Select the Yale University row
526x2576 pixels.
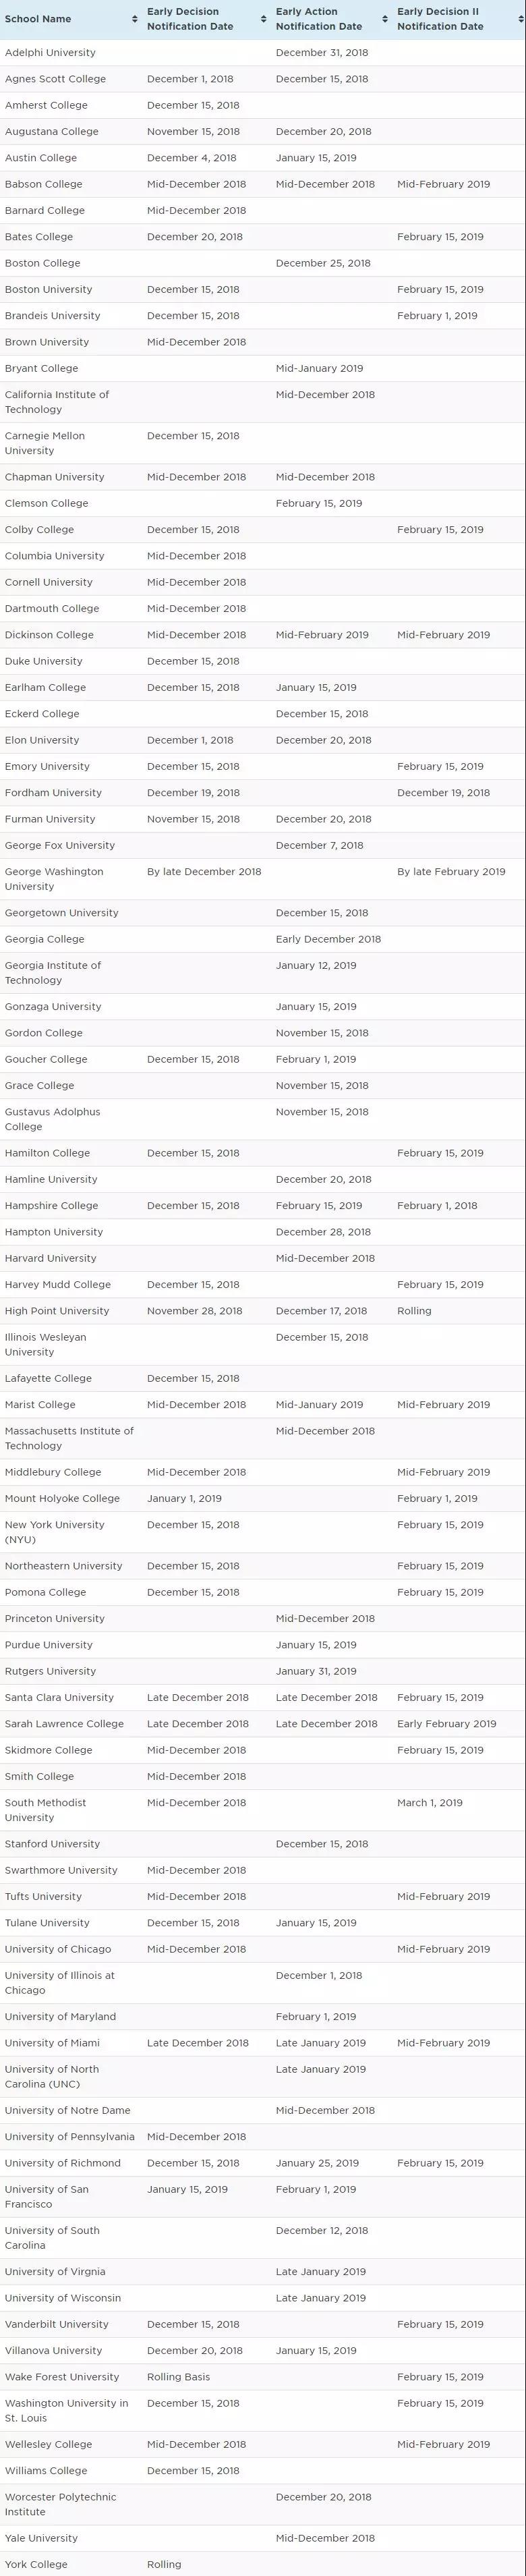(41, 2538)
